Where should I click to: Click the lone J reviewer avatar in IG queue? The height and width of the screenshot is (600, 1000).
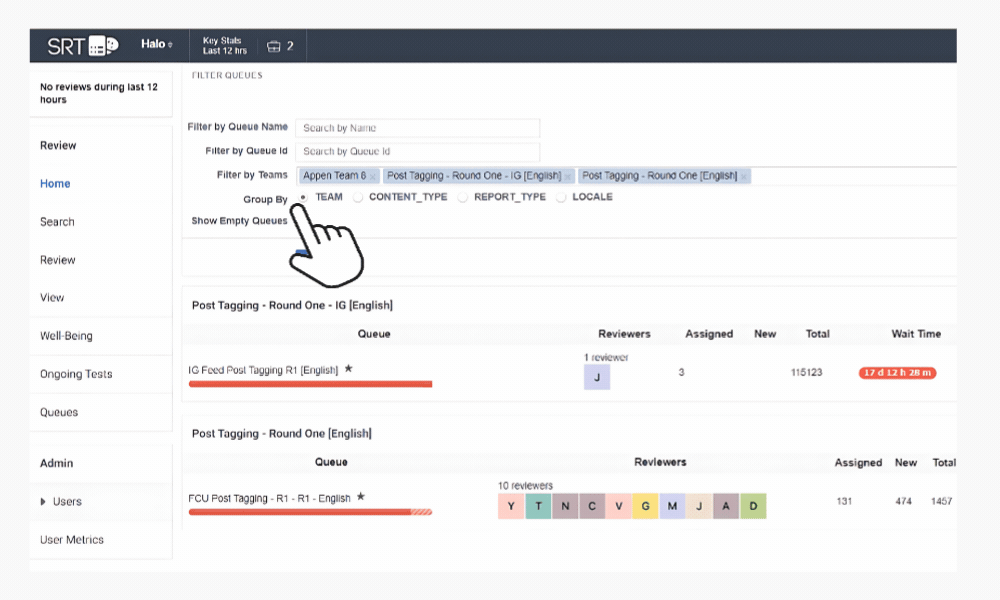[x=597, y=377]
